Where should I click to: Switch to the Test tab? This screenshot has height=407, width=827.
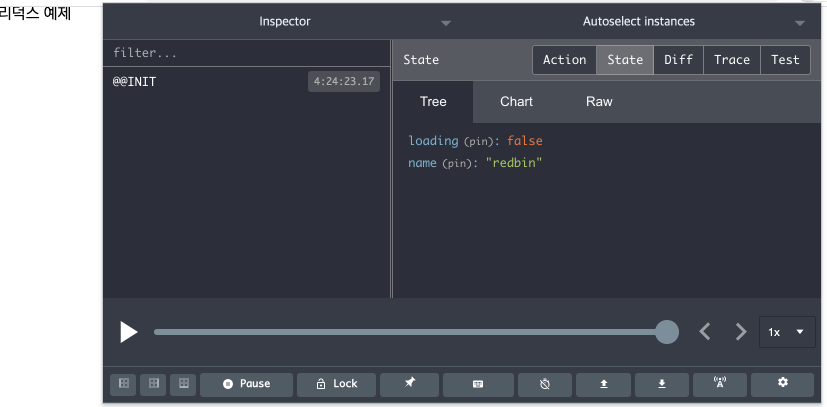(785, 60)
